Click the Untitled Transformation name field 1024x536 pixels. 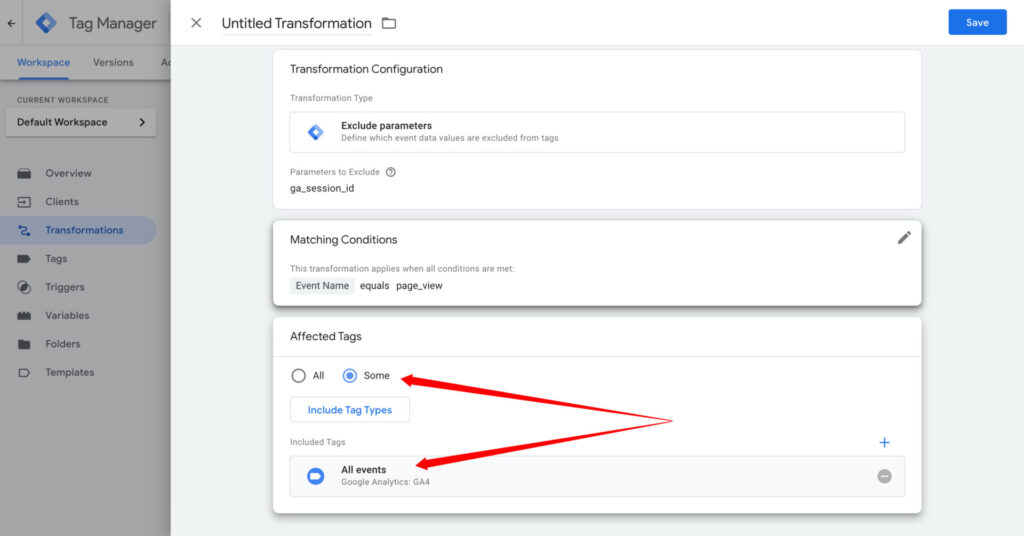click(296, 23)
